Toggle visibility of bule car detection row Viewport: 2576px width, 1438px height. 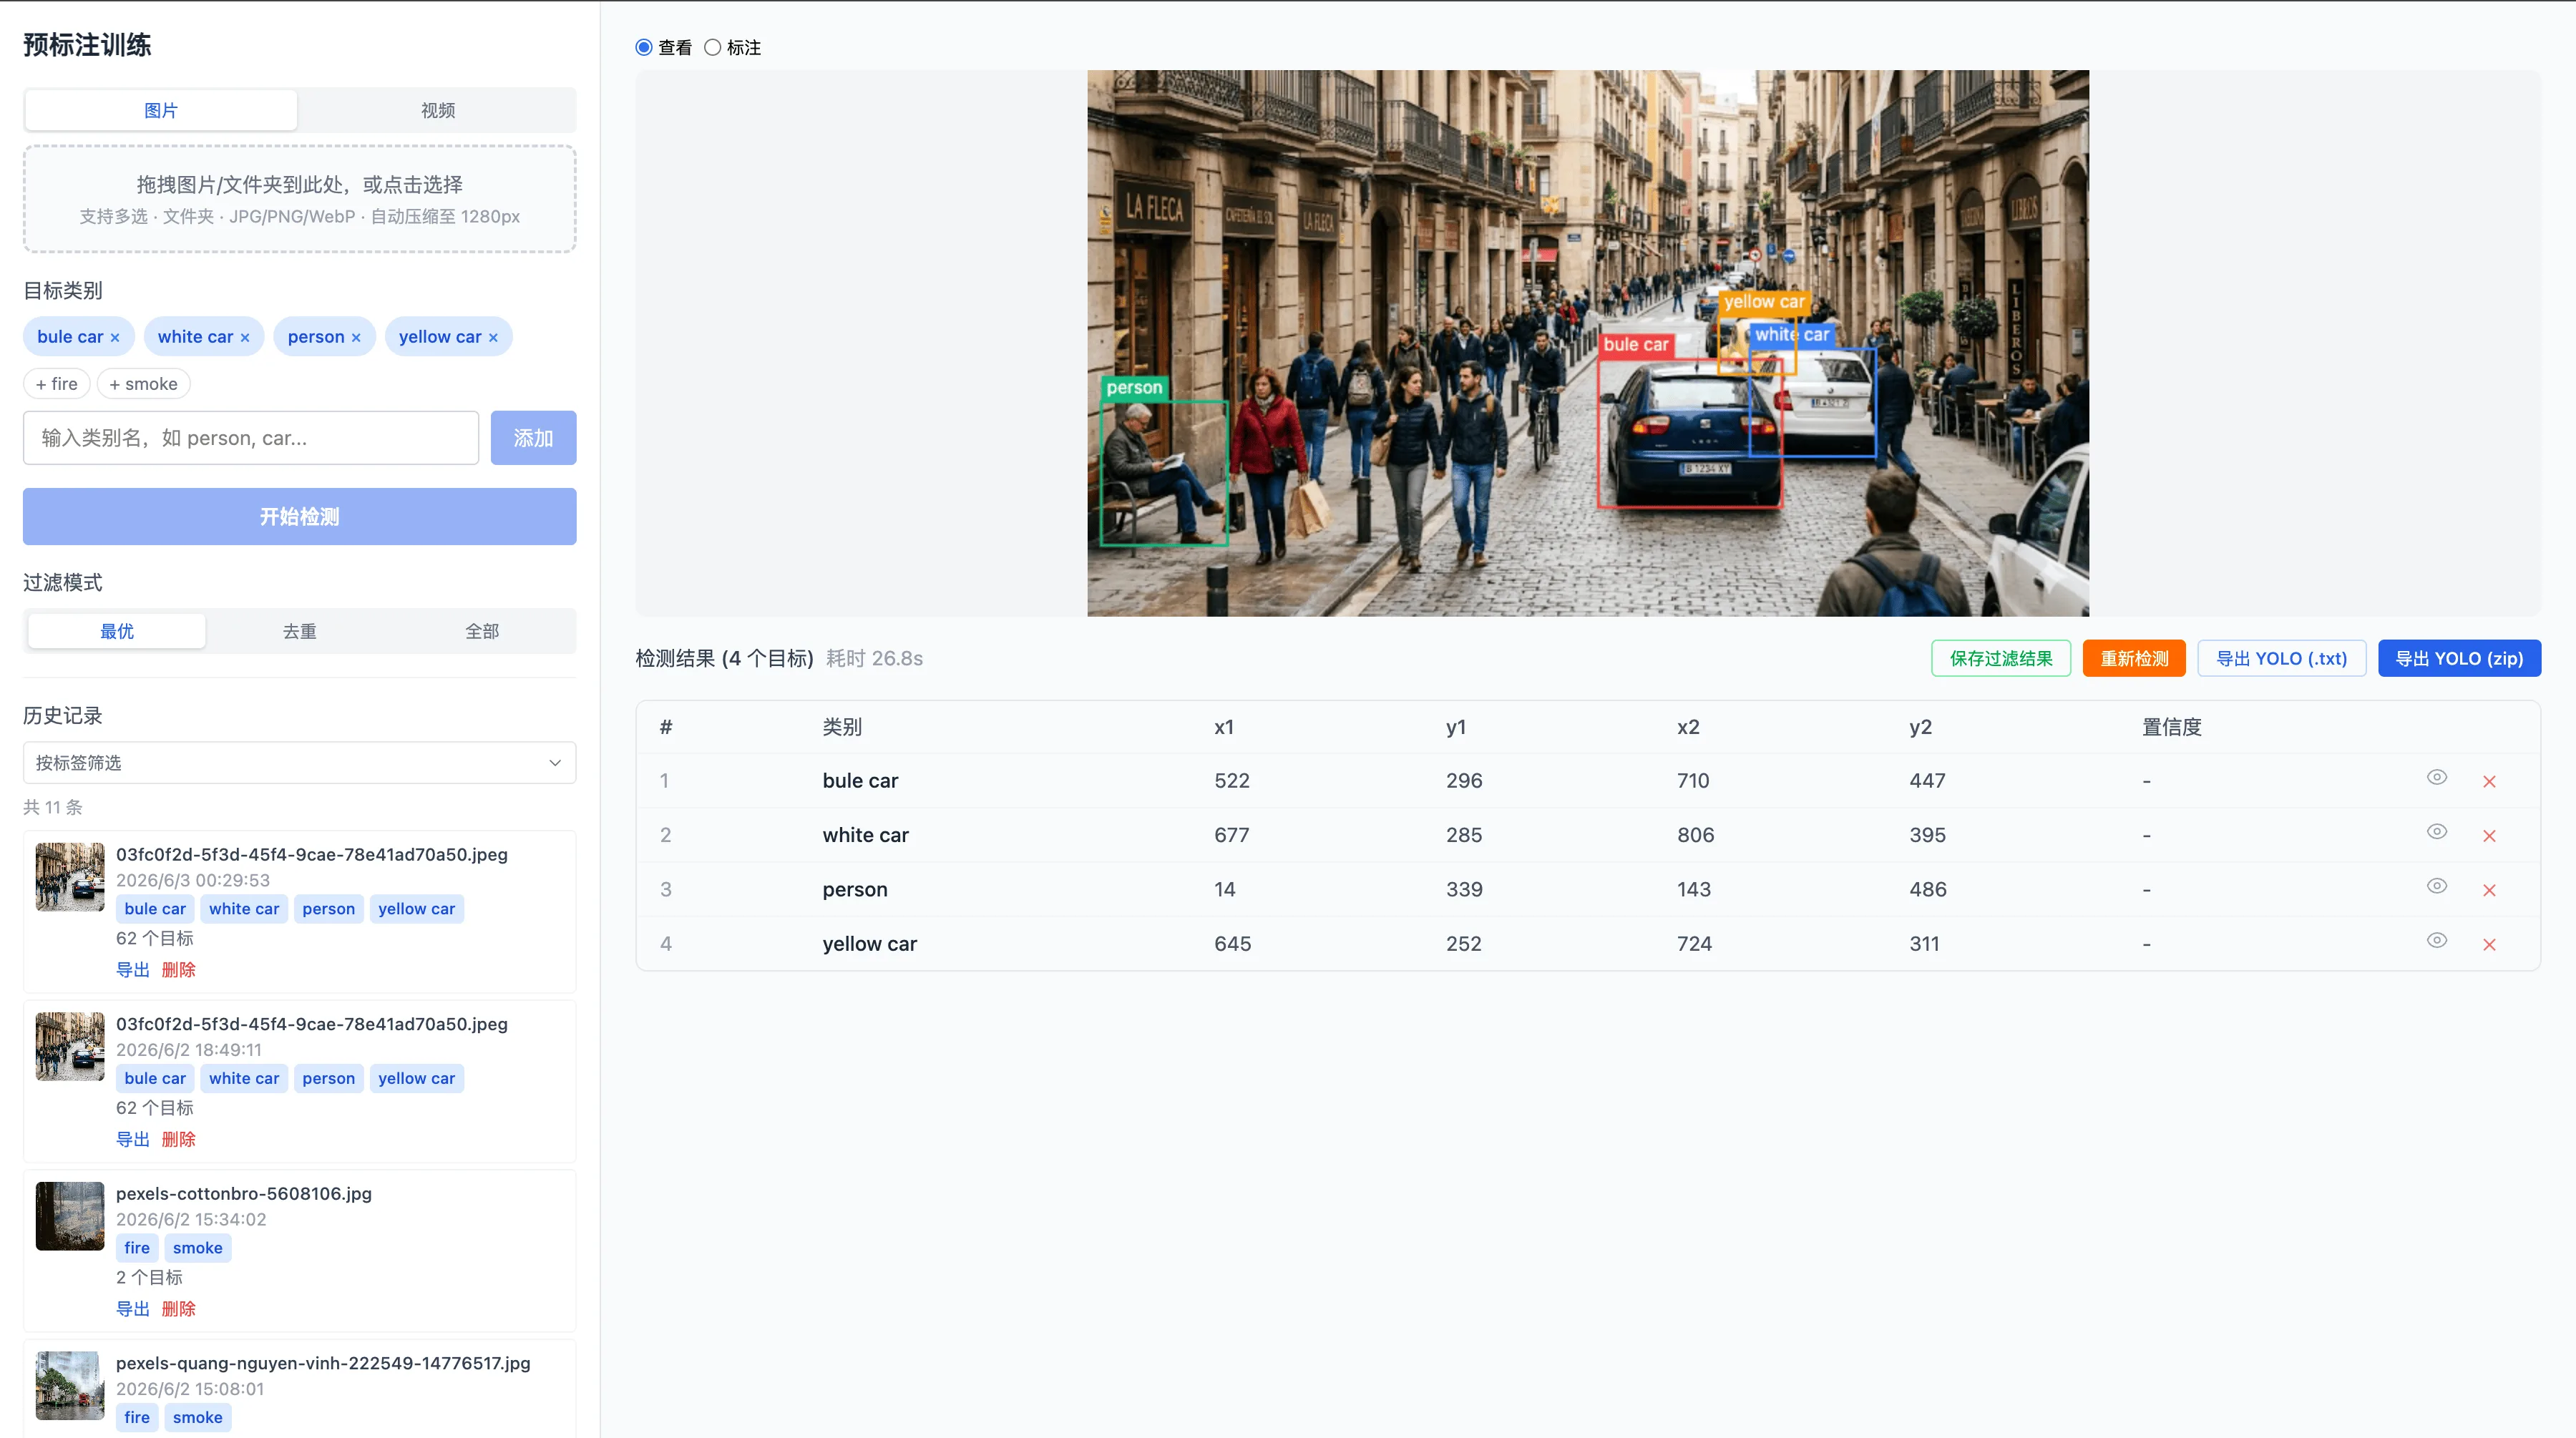click(x=2437, y=778)
